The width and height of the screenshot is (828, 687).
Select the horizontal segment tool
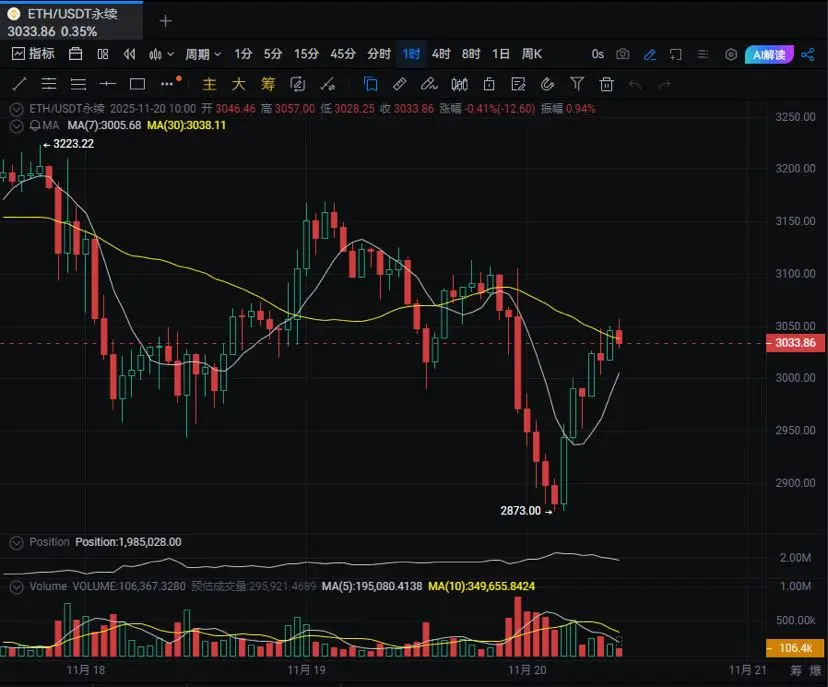point(108,84)
